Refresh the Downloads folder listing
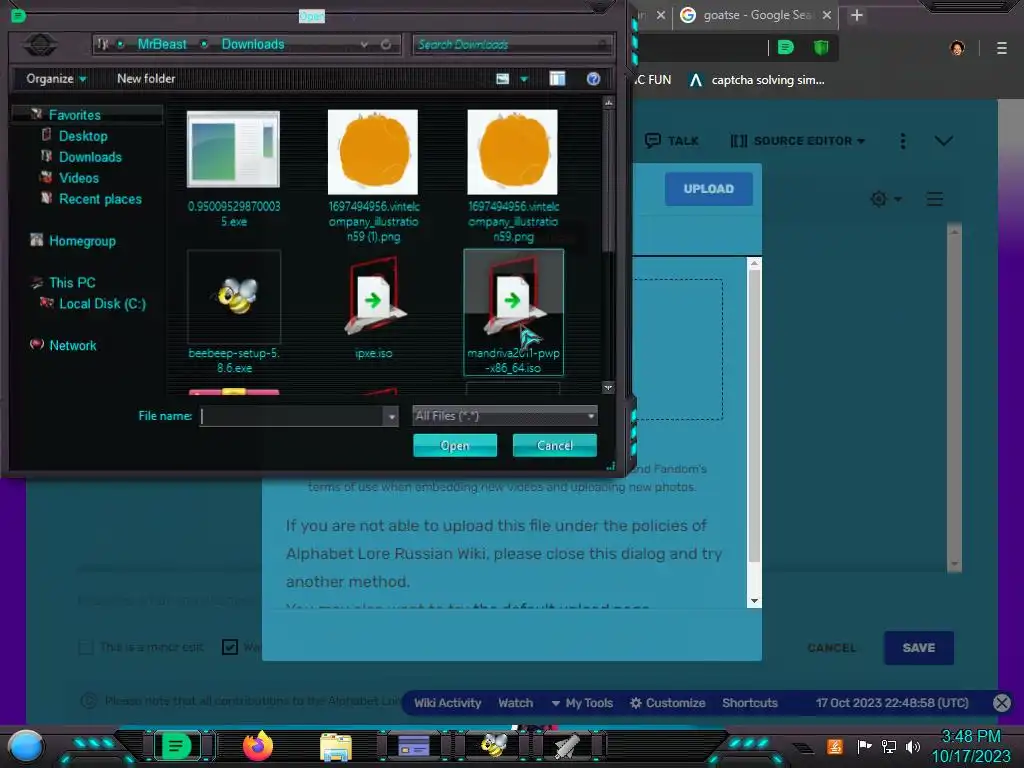The height and width of the screenshot is (768, 1024). tap(386, 44)
